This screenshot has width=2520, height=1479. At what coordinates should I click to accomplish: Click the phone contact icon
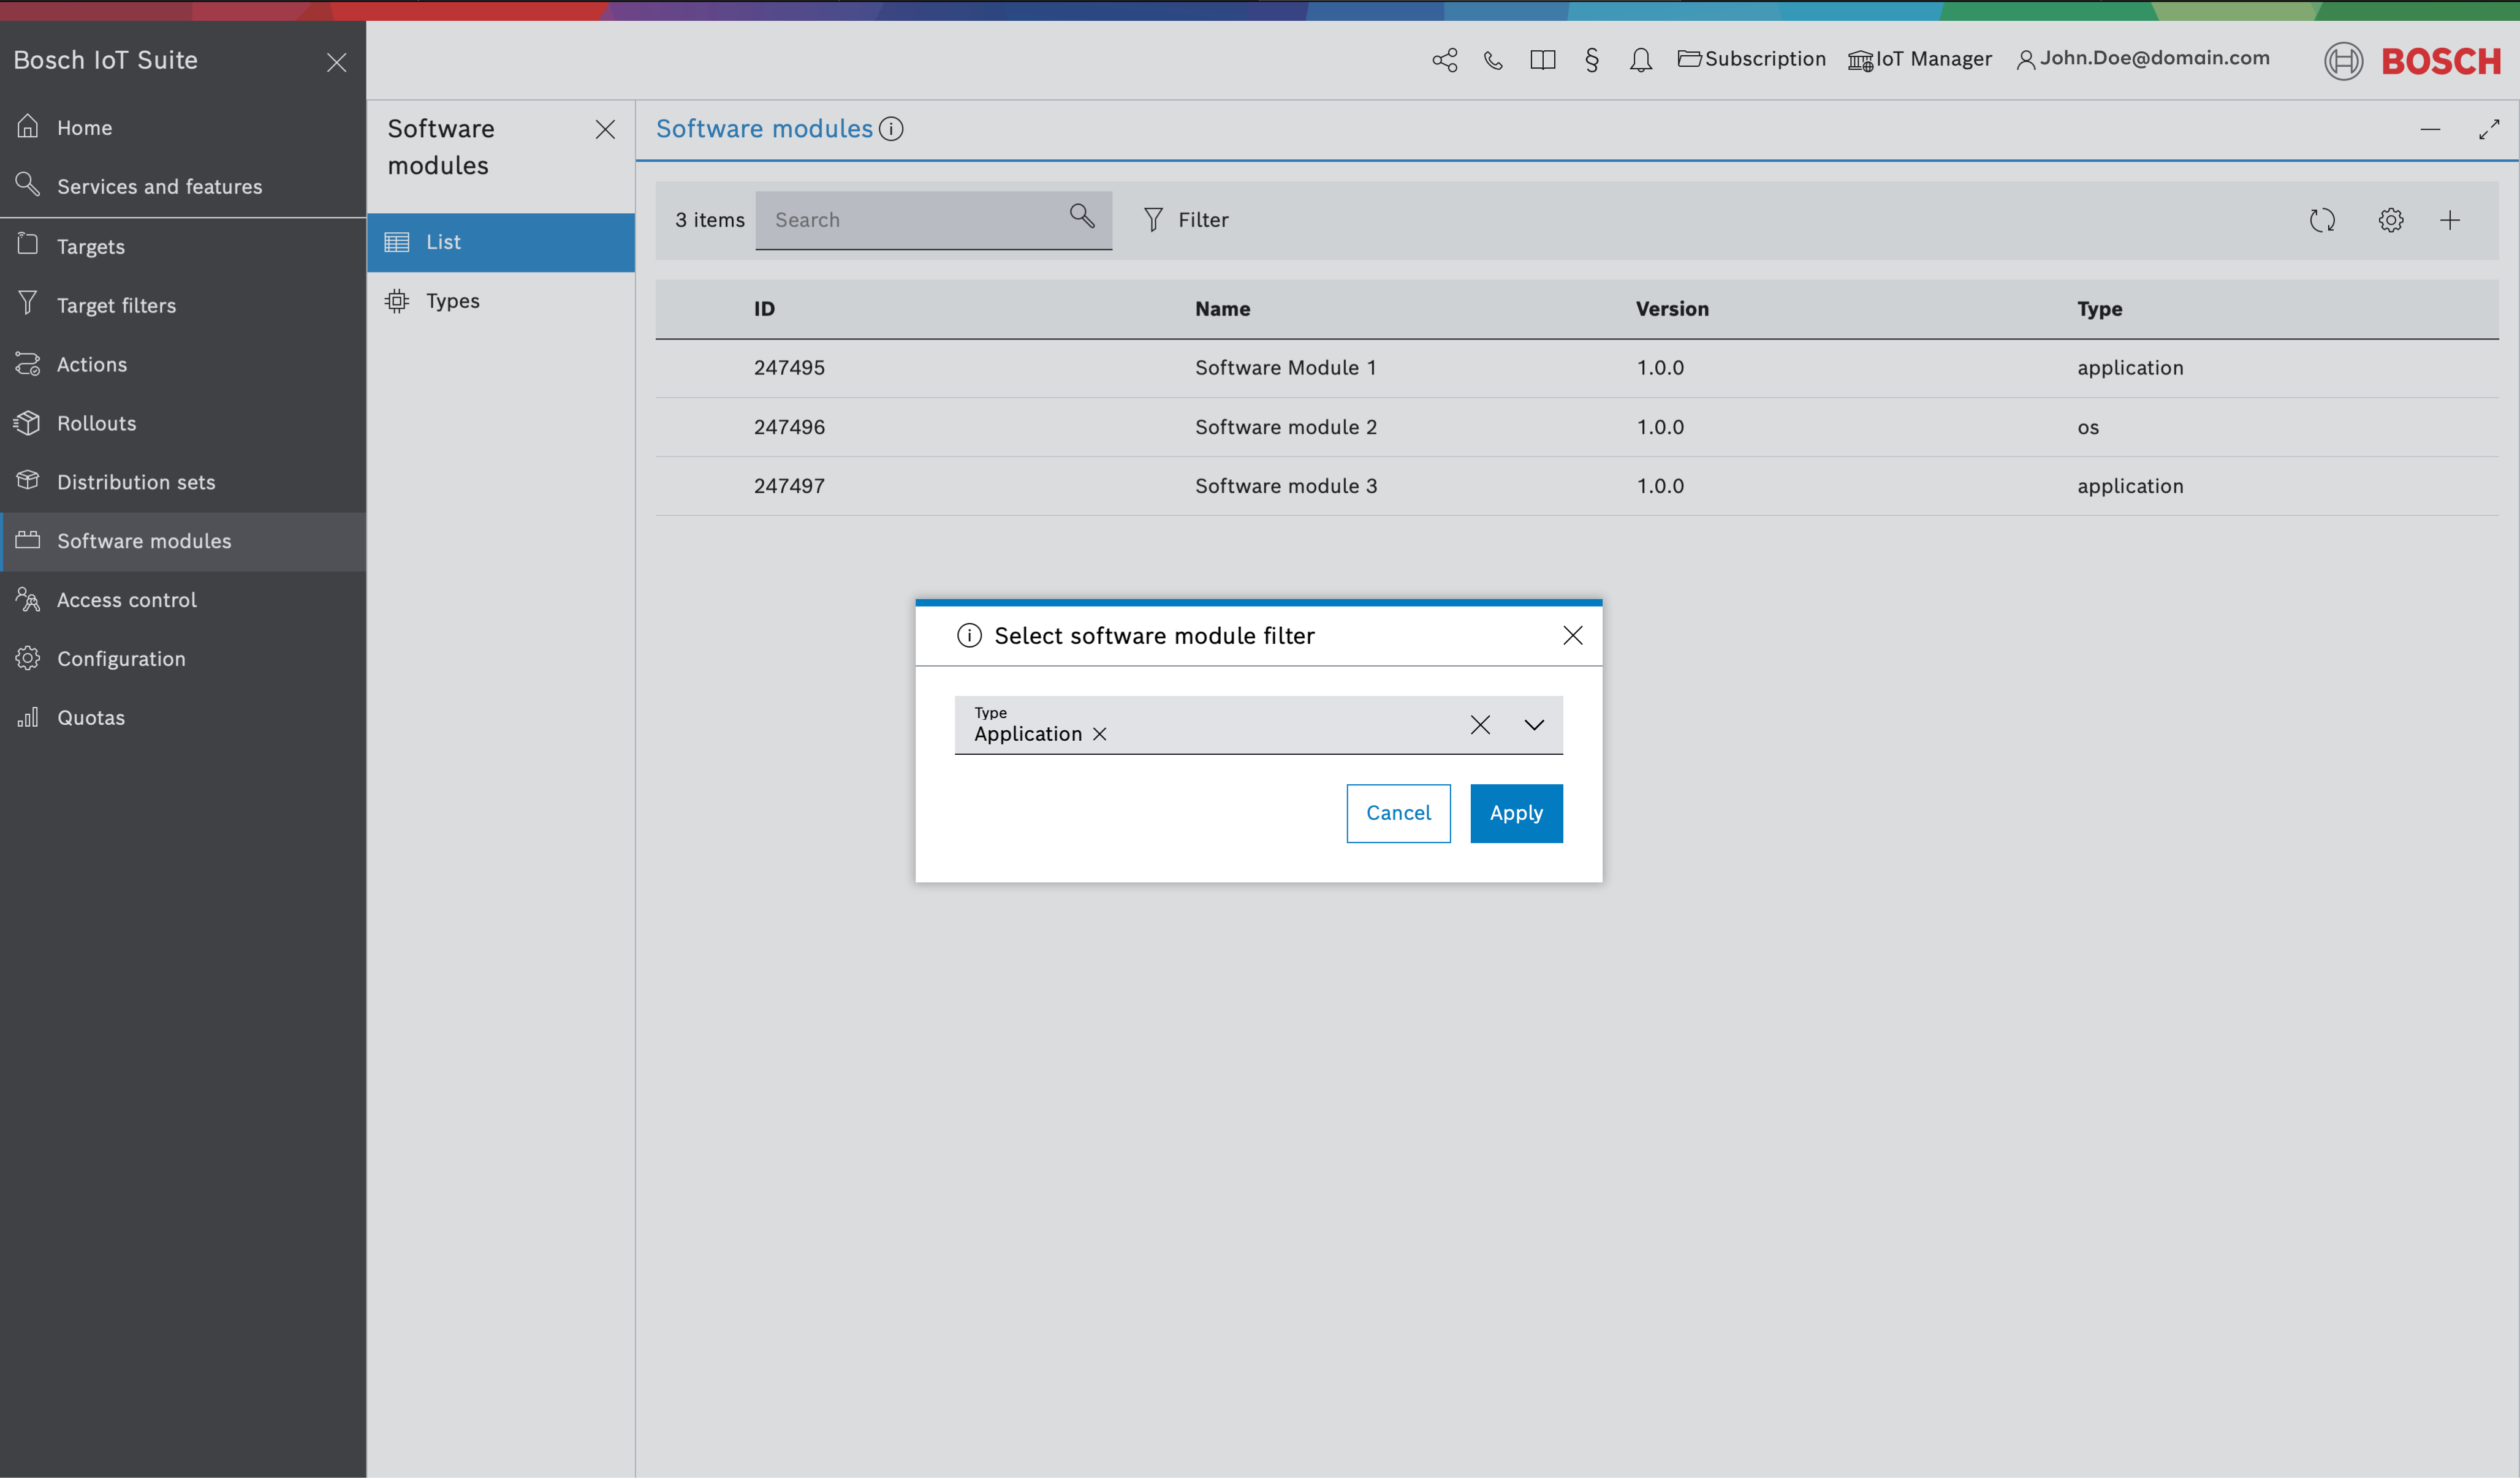[x=1493, y=60]
